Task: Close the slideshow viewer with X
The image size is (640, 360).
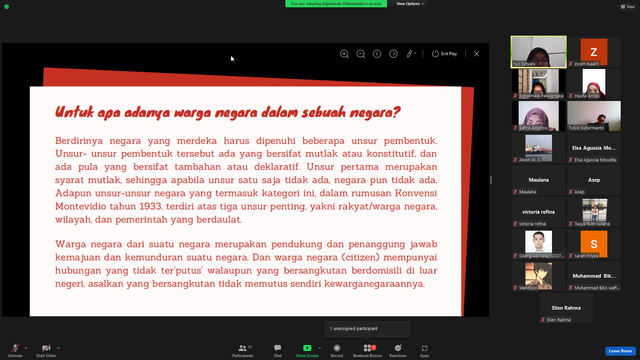Action: point(476,54)
